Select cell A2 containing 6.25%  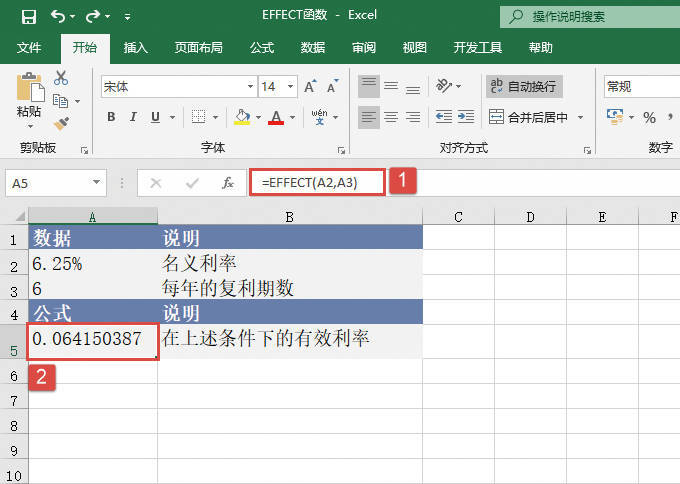[92, 264]
